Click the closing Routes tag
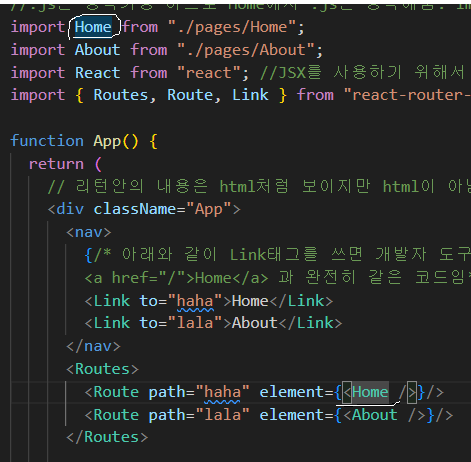Screen dimensions: 471x462 click(107, 437)
